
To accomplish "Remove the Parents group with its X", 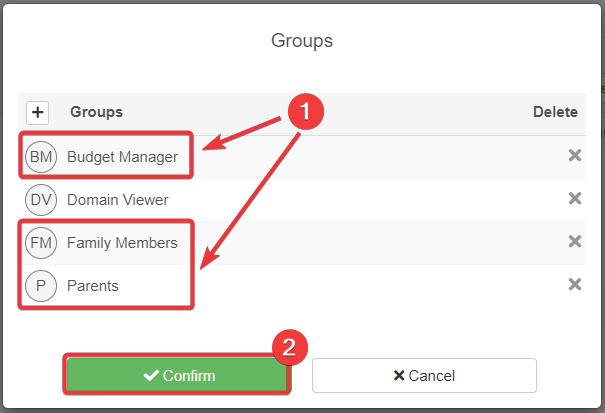I will coord(575,285).
